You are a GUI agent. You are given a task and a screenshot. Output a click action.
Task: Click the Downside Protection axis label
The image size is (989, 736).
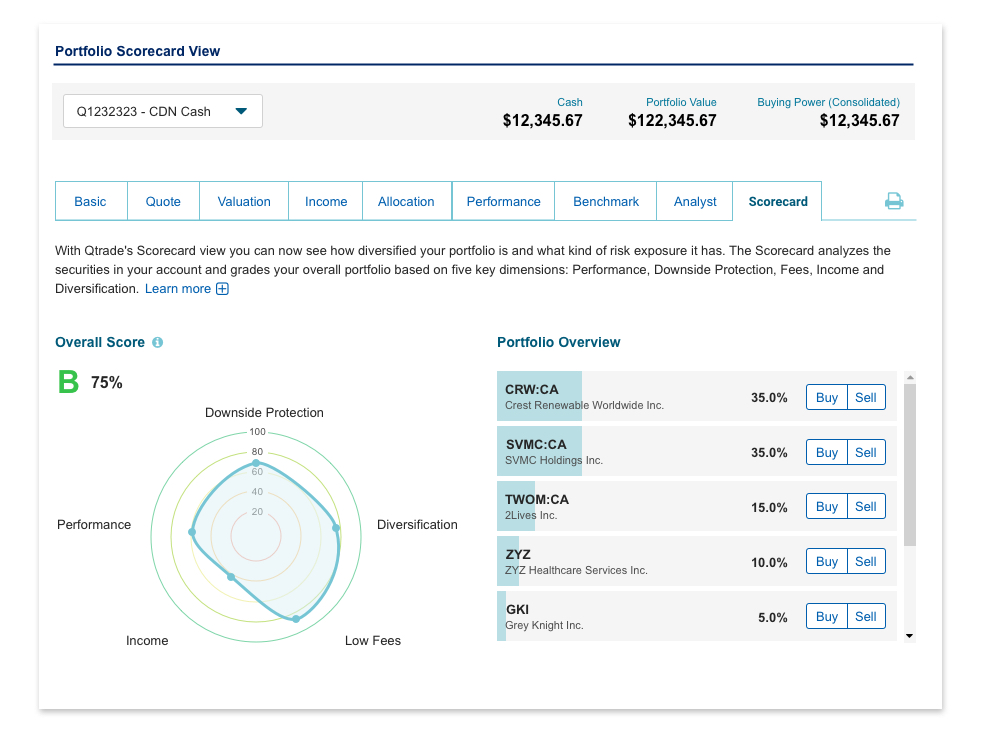point(264,412)
